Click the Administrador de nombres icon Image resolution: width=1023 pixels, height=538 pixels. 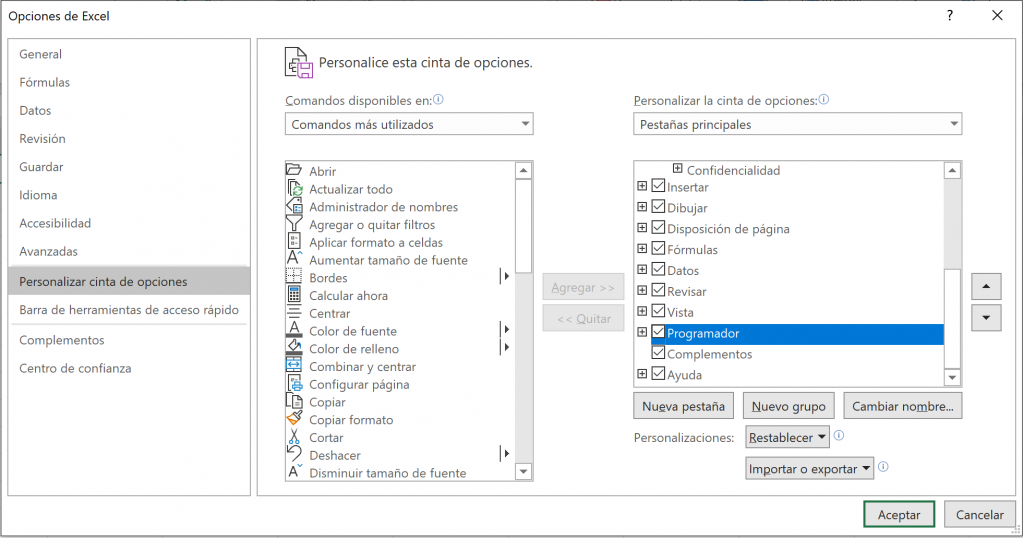pos(294,206)
